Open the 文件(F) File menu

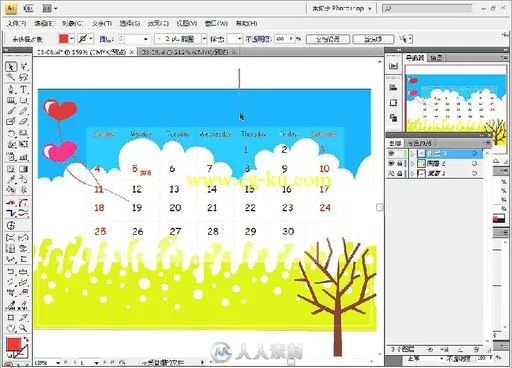[x=16, y=23]
